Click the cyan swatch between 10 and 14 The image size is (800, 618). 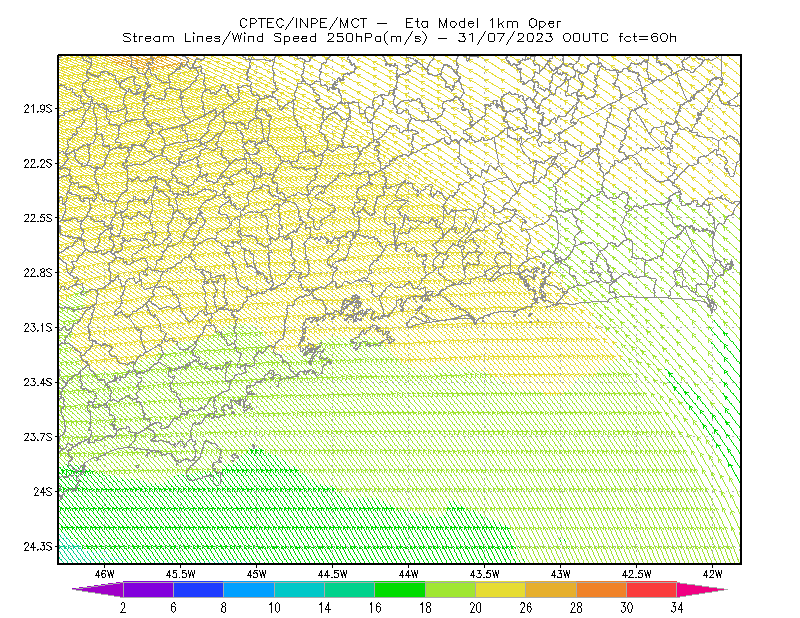tap(299, 589)
